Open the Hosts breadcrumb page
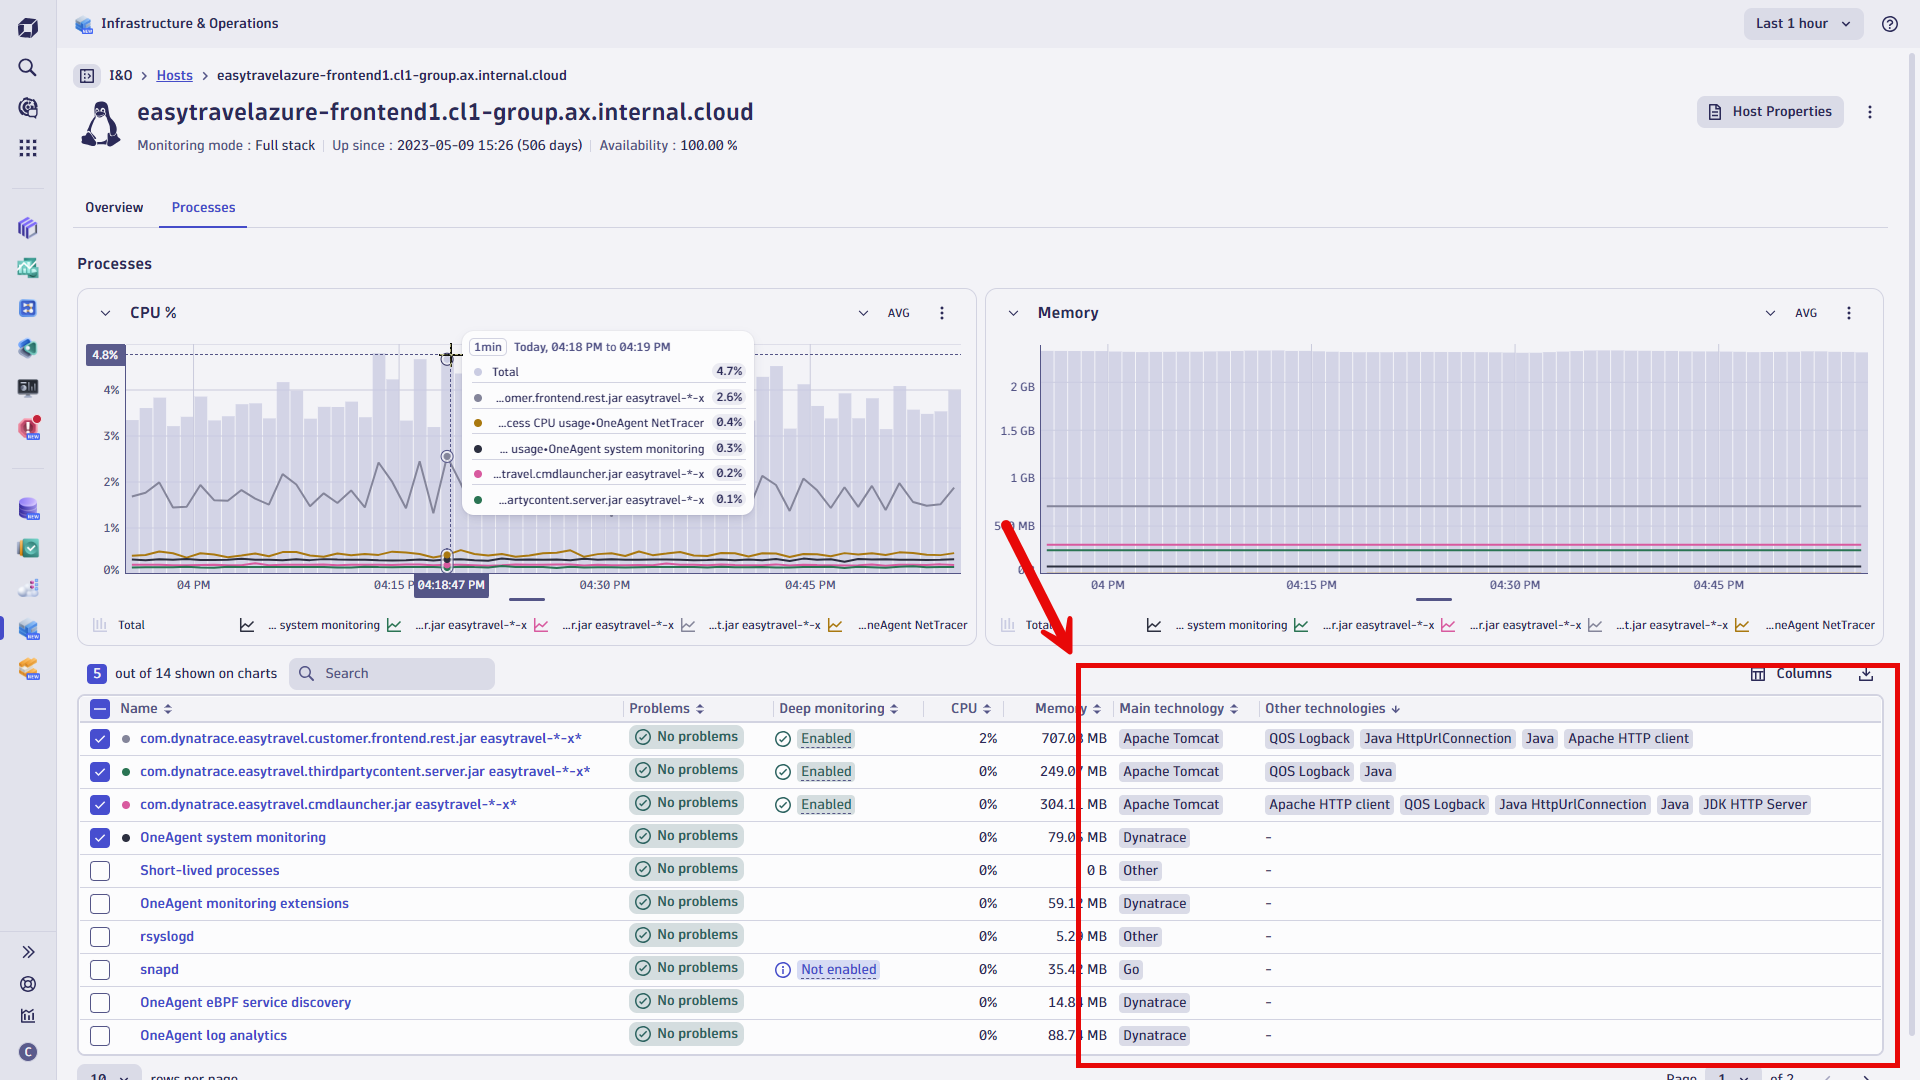The width and height of the screenshot is (1920, 1080). (x=174, y=75)
